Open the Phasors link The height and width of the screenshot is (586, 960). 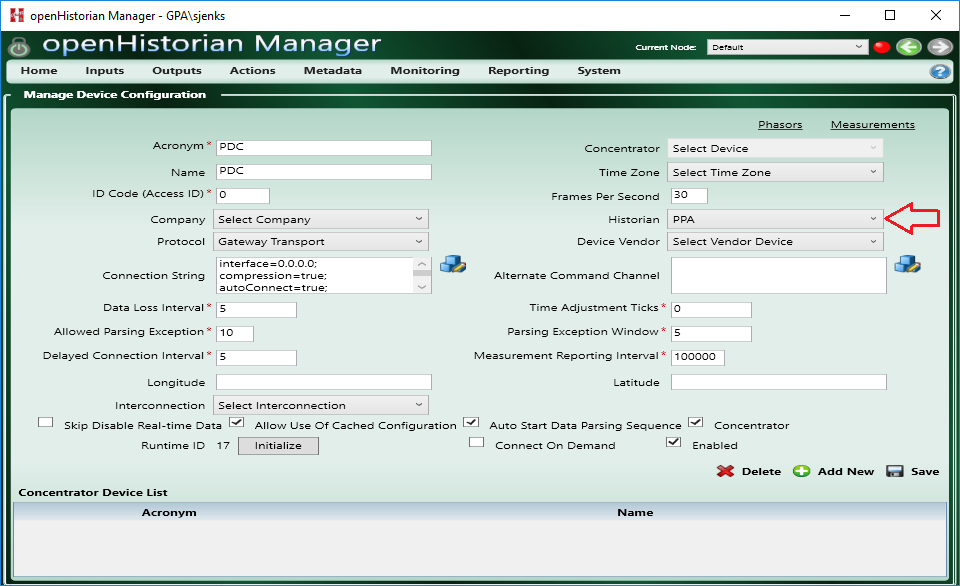tap(780, 124)
